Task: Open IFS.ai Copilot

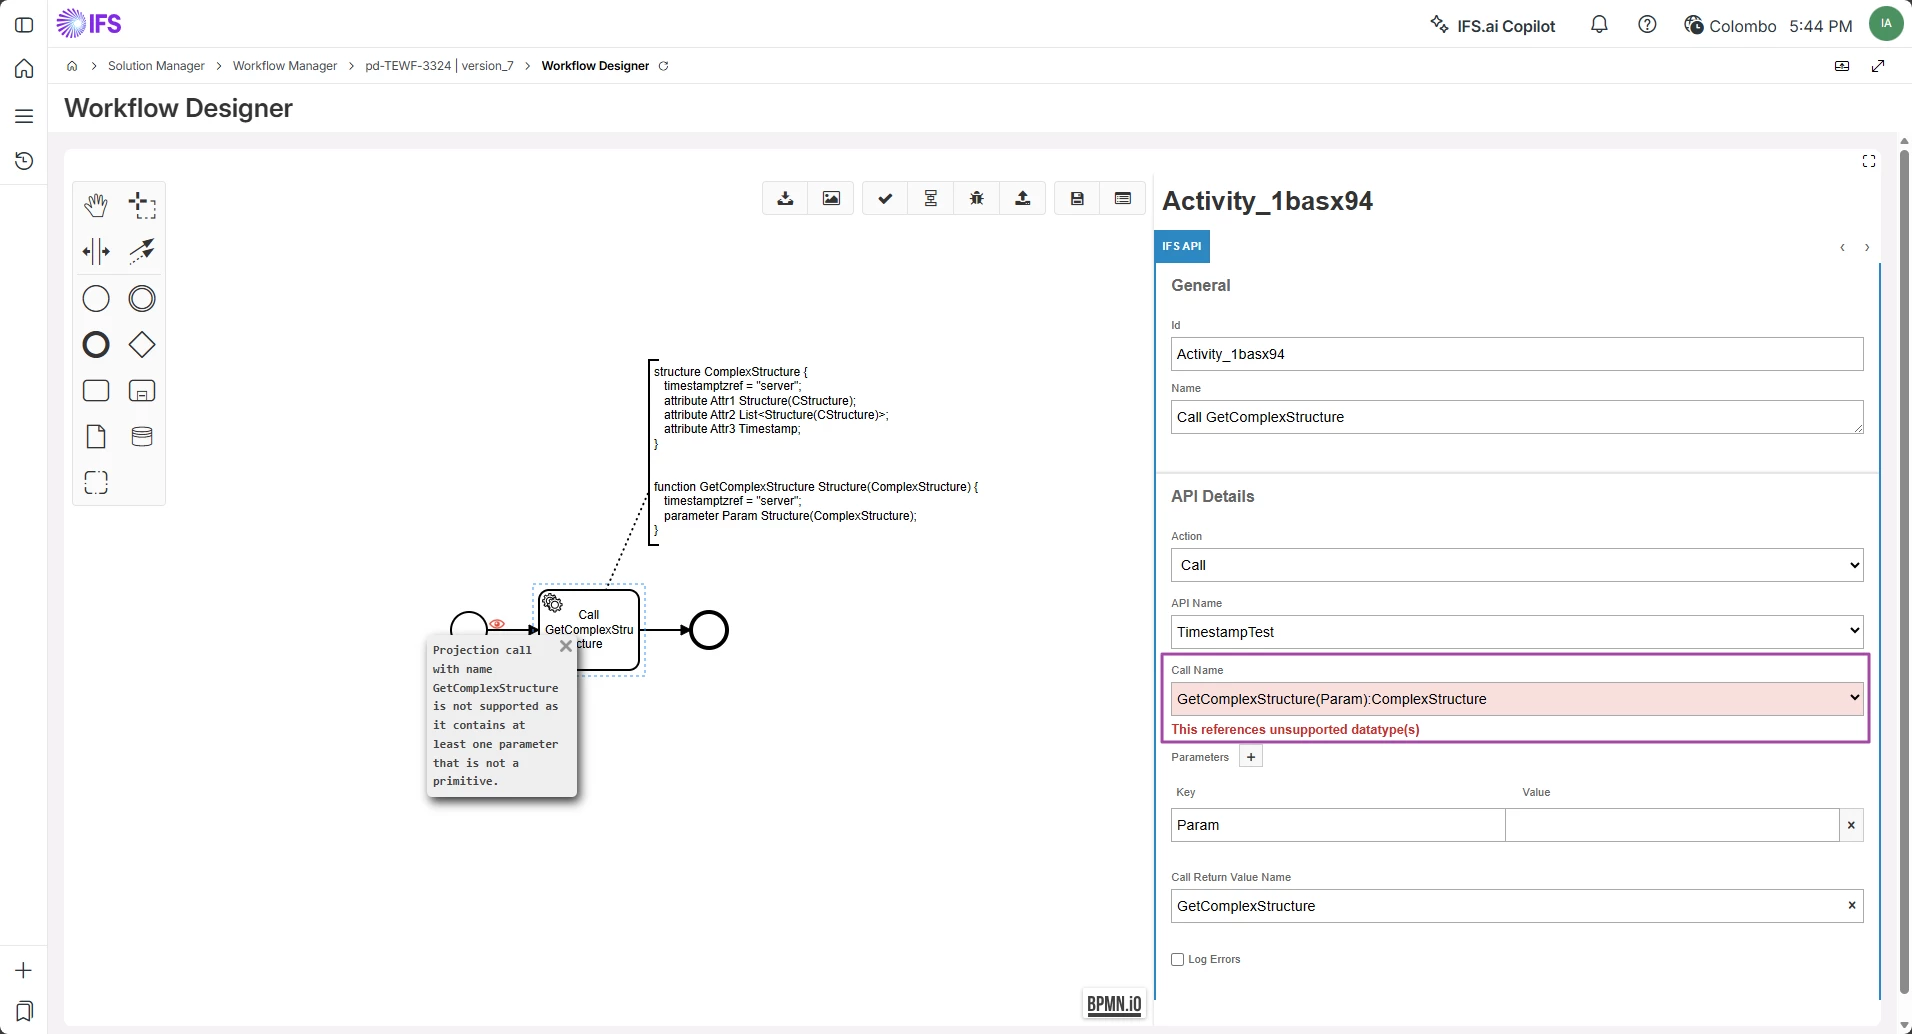Action: pos(1492,25)
